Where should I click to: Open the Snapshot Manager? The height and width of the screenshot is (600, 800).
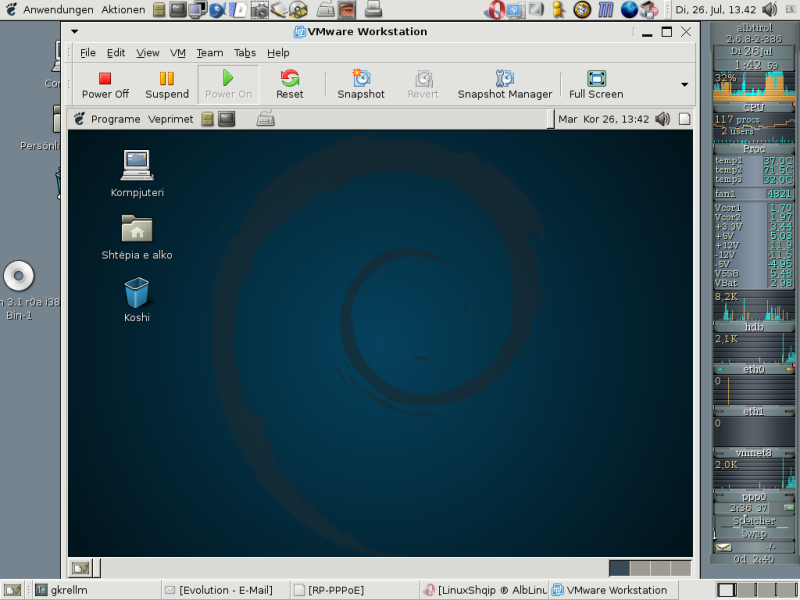[x=505, y=85]
